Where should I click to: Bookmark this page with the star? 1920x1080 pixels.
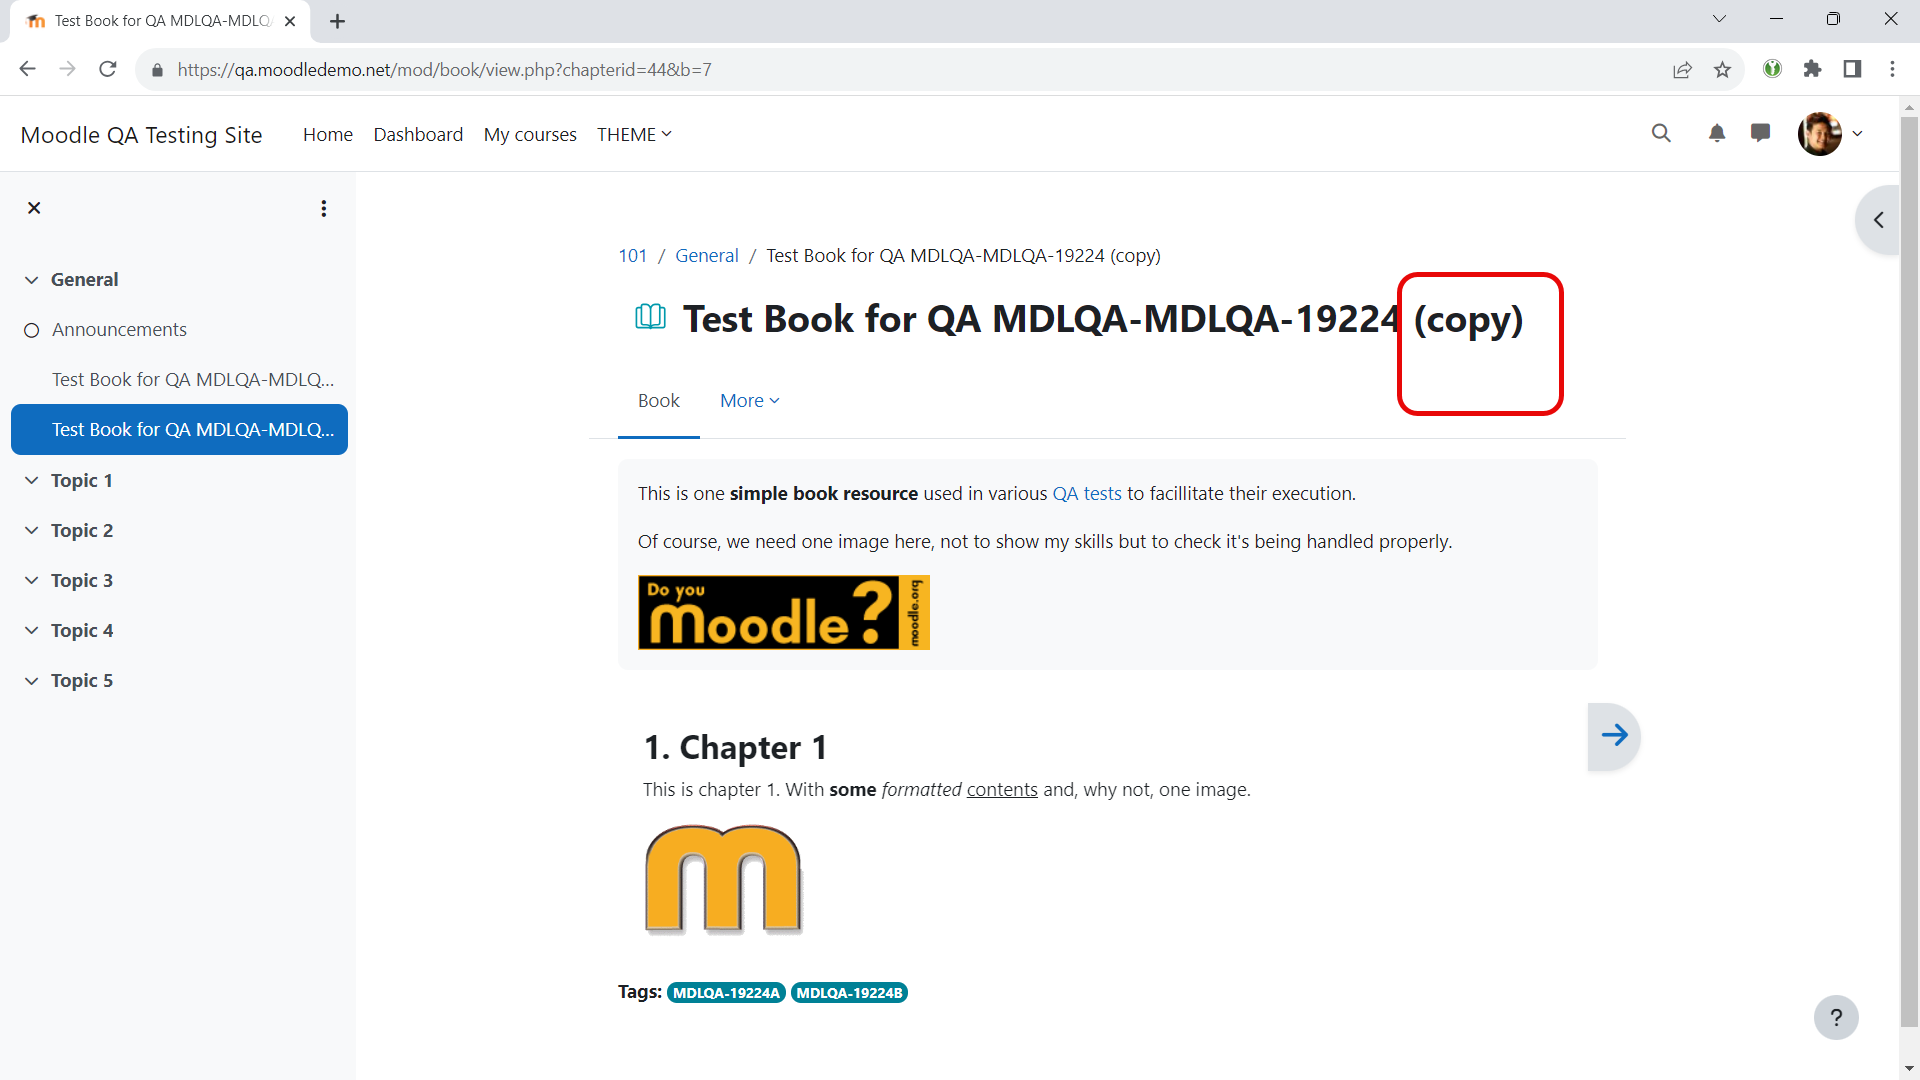click(x=1722, y=69)
